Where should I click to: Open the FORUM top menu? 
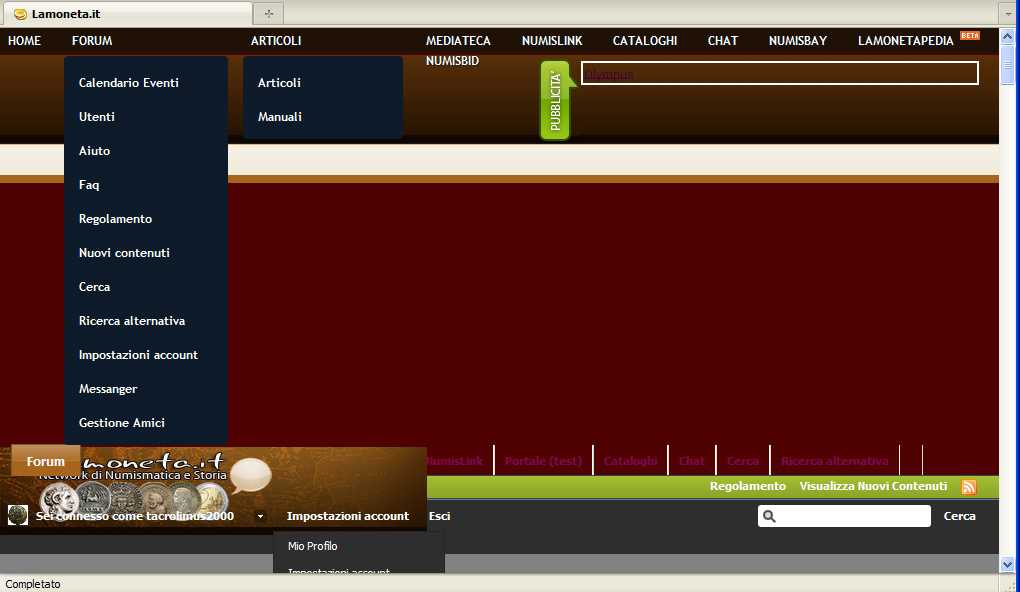92,41
